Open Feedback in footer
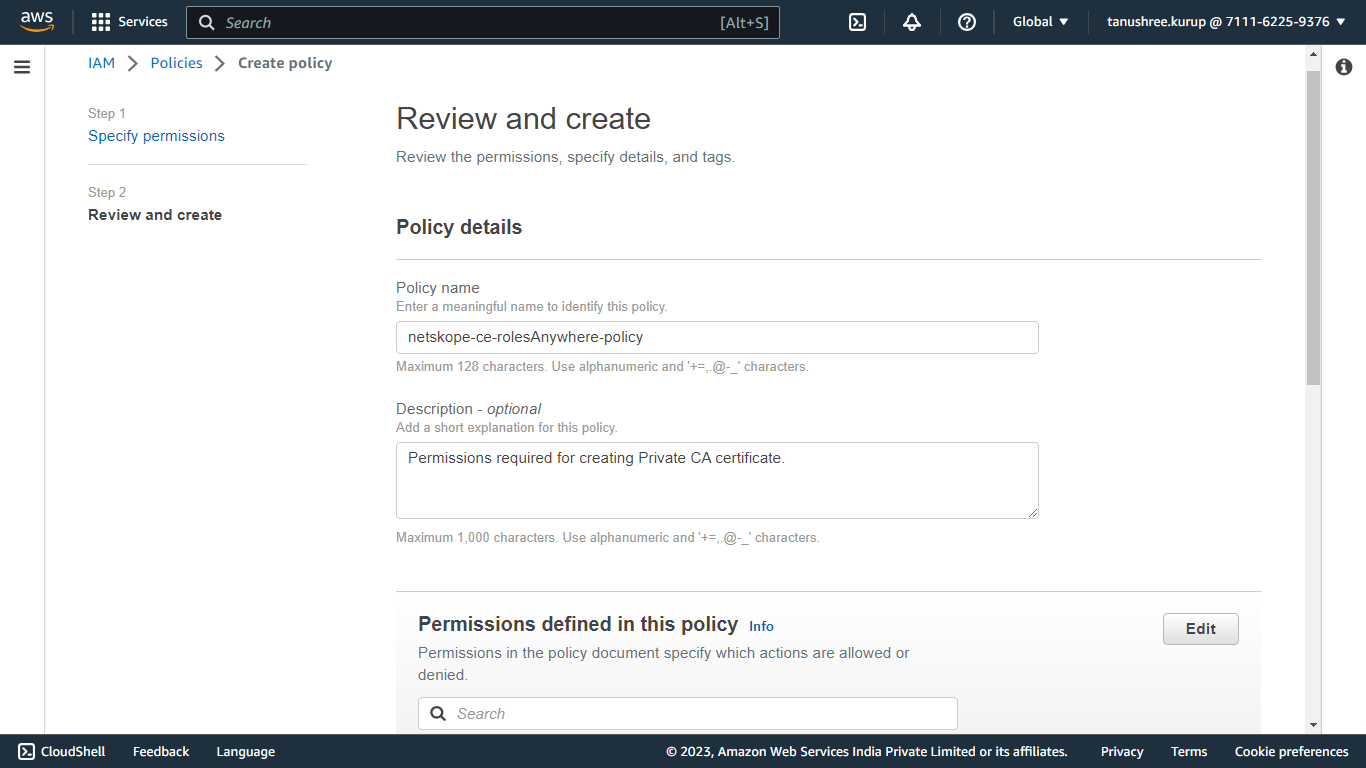 click(x=161, y=752)
